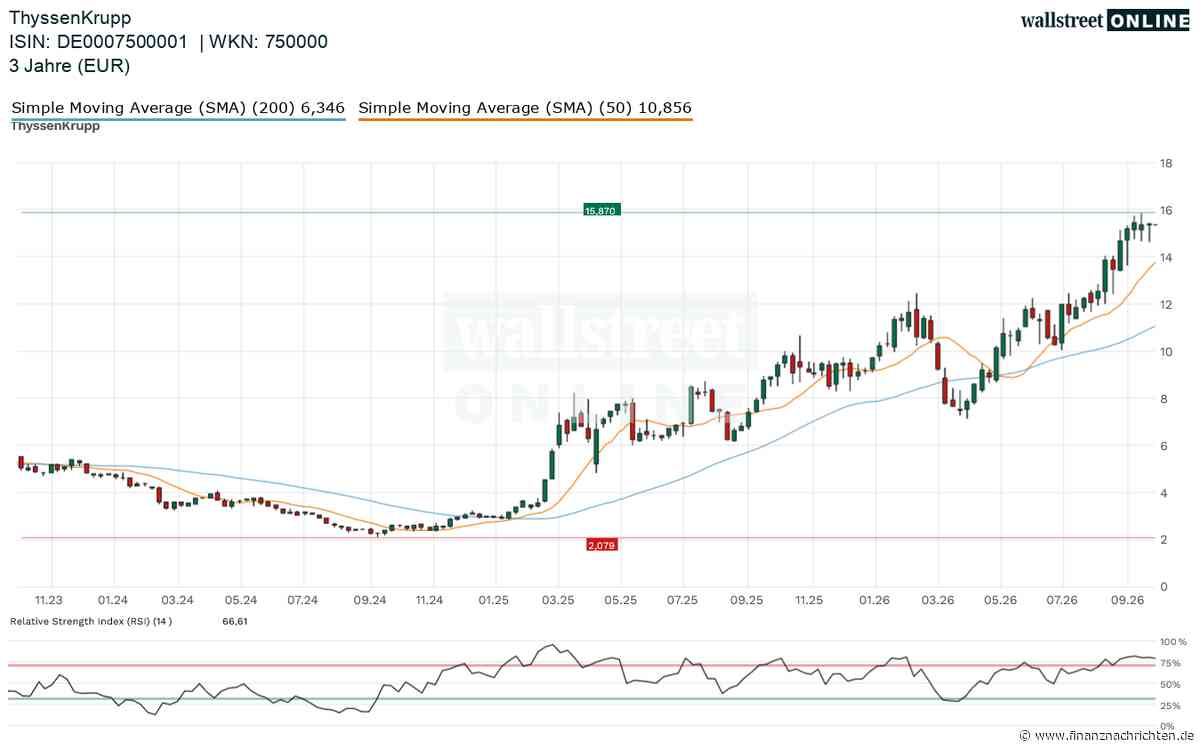Click the 11.24 date axis label
Screen dimensions: 1200x750
430,600
